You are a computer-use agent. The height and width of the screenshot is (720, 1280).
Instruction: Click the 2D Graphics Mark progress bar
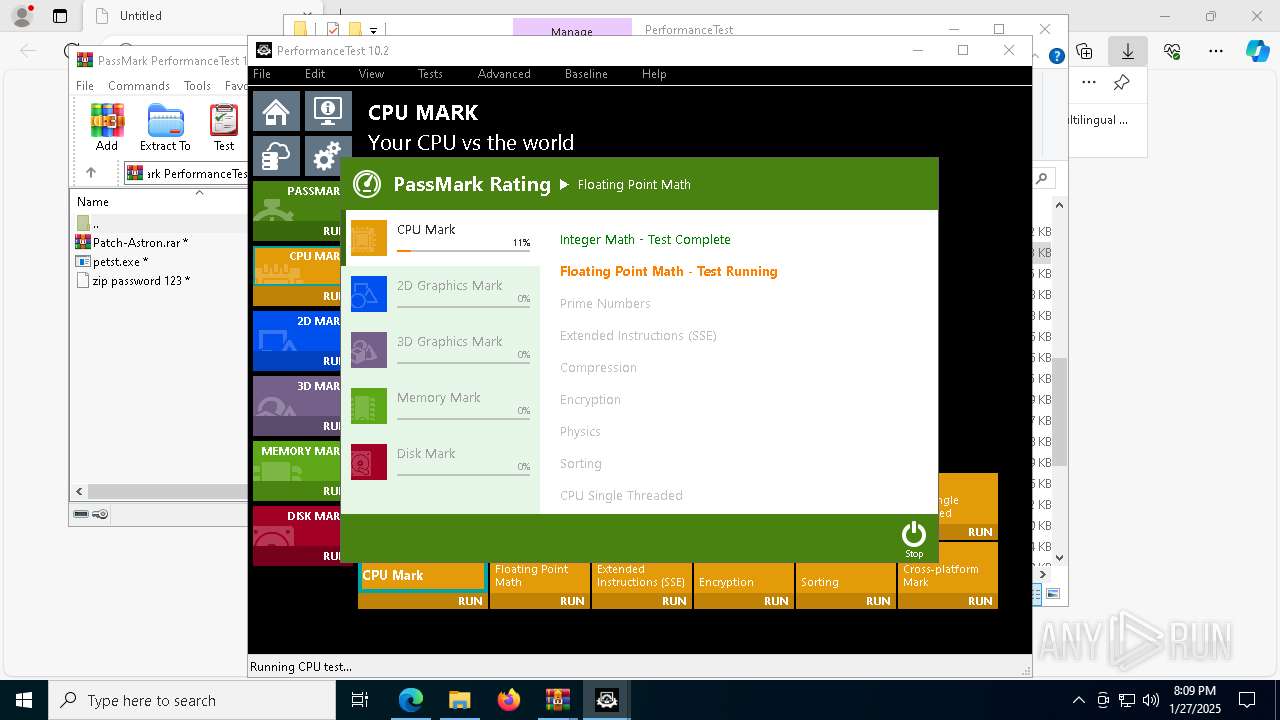click(x=463, y=306)
